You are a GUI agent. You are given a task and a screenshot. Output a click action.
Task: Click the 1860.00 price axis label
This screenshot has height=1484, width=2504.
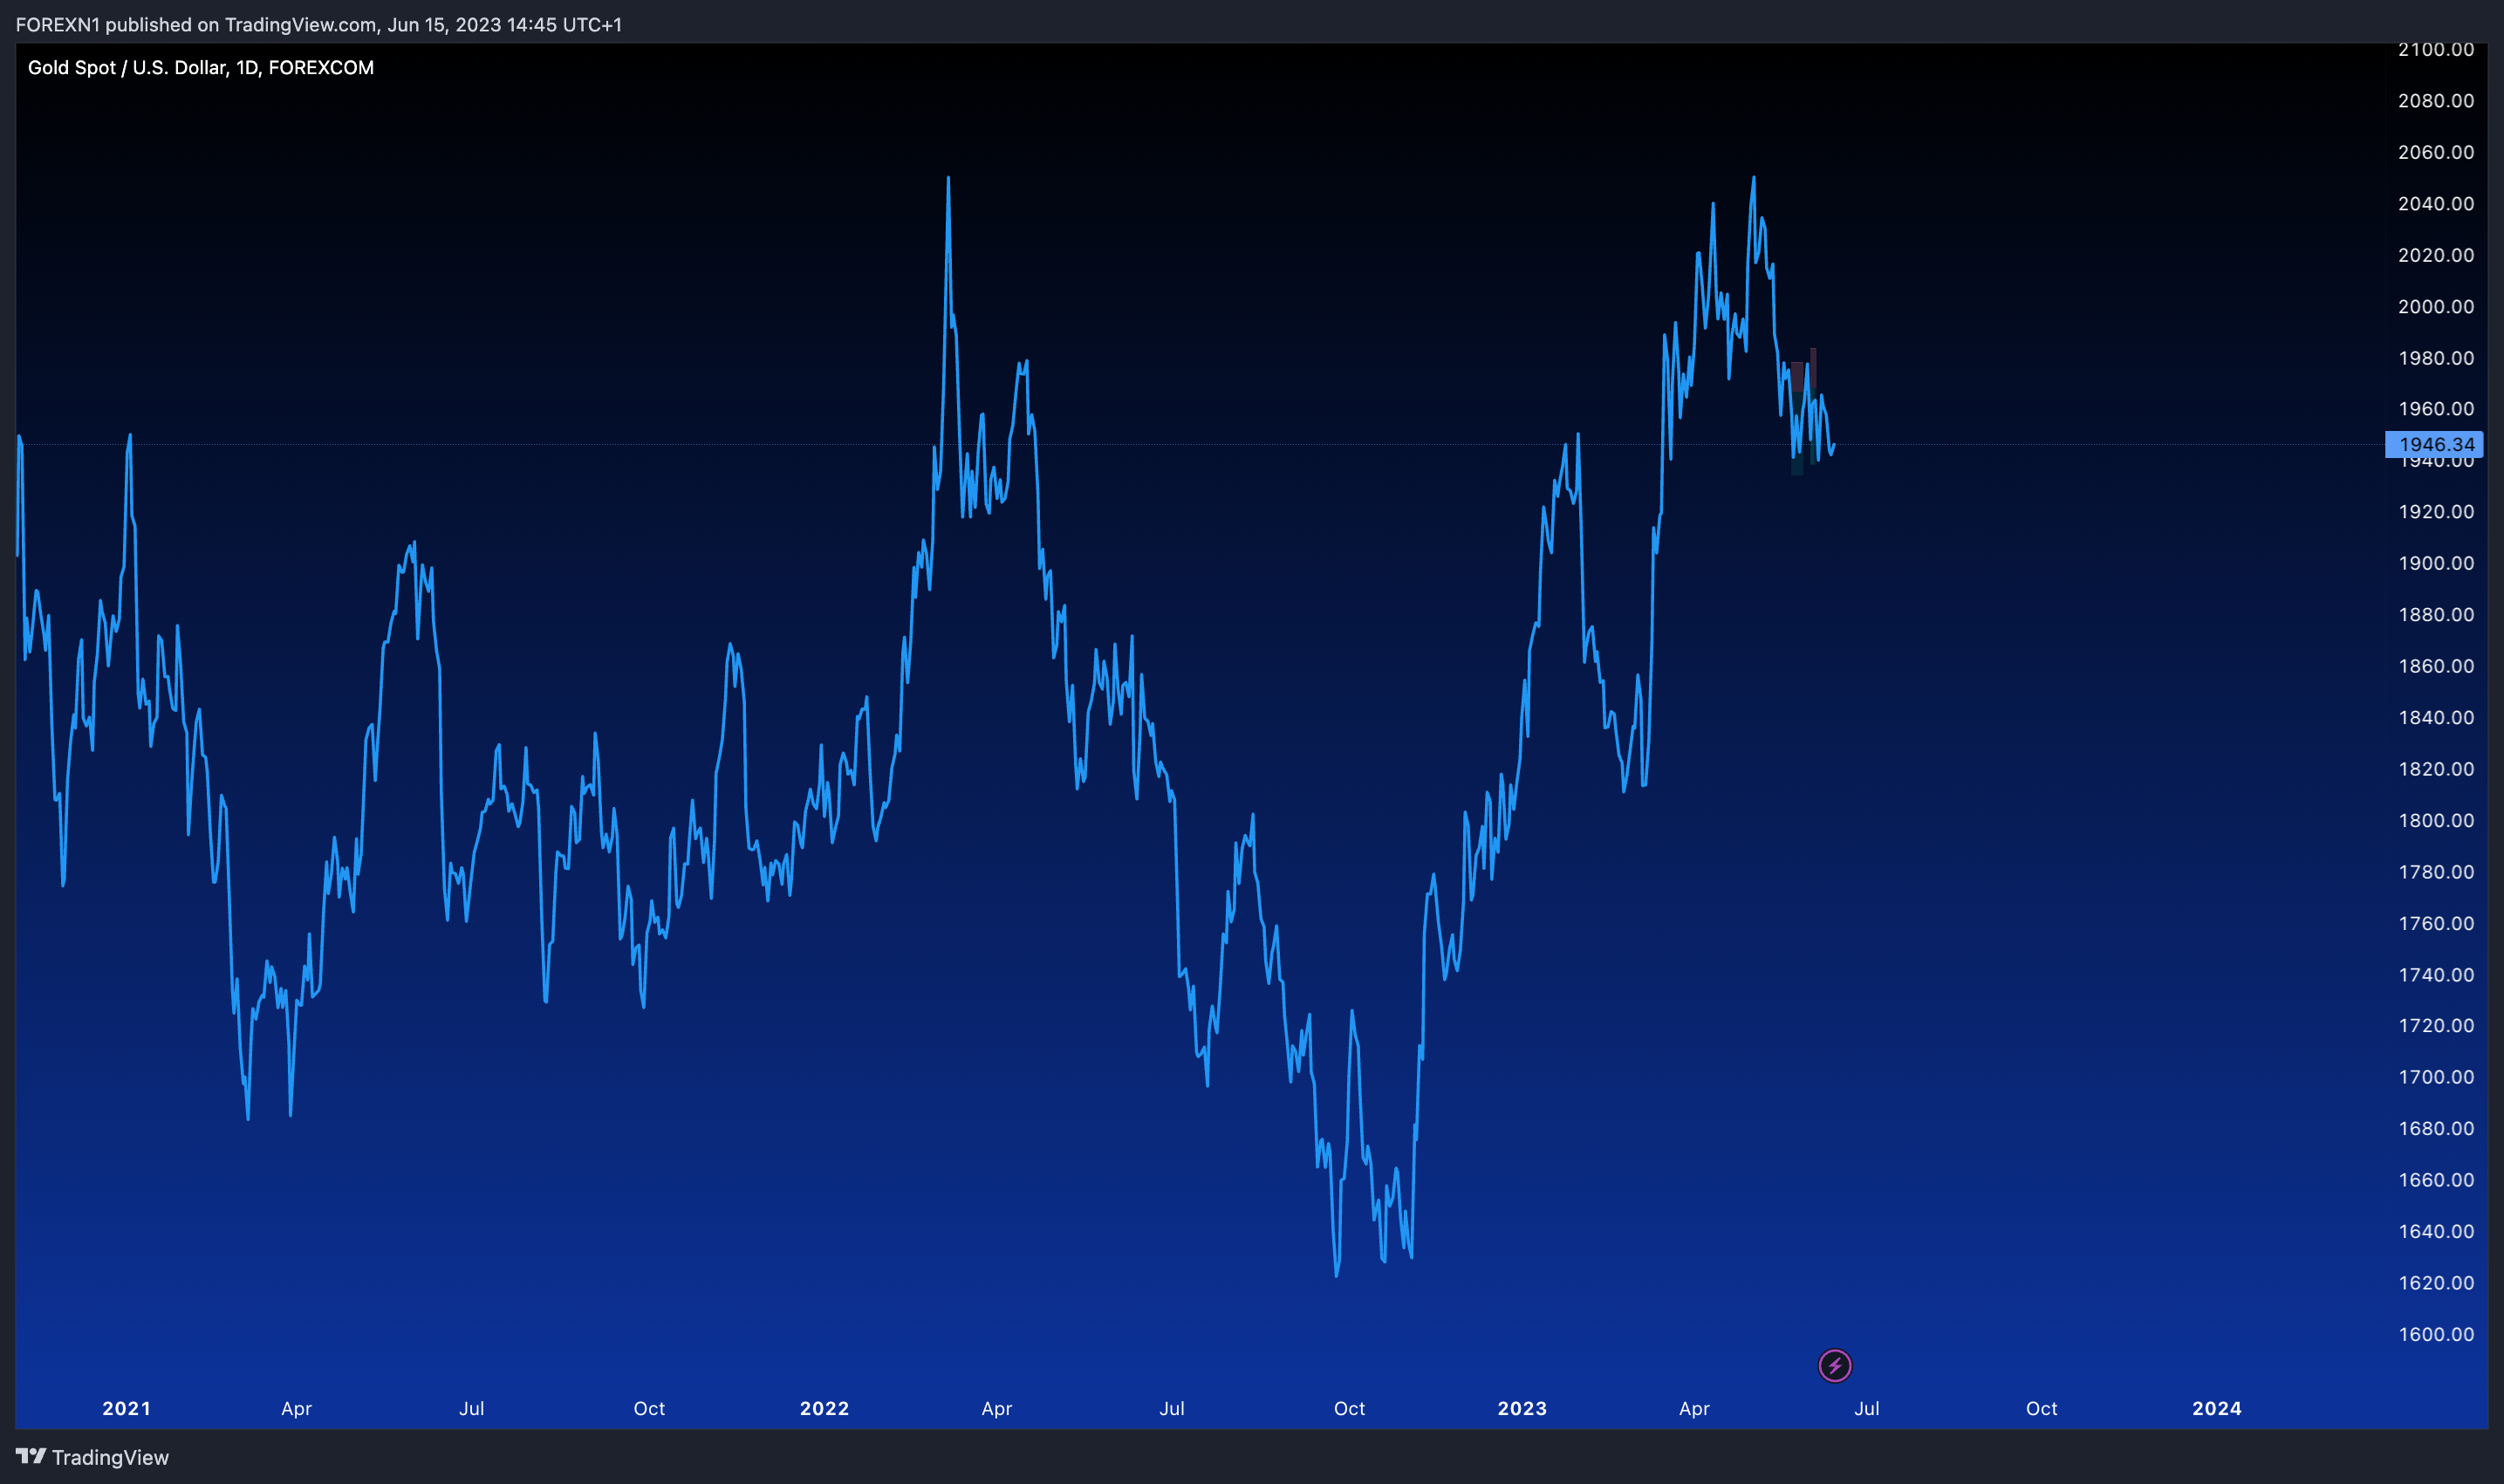click(2436, 666)
